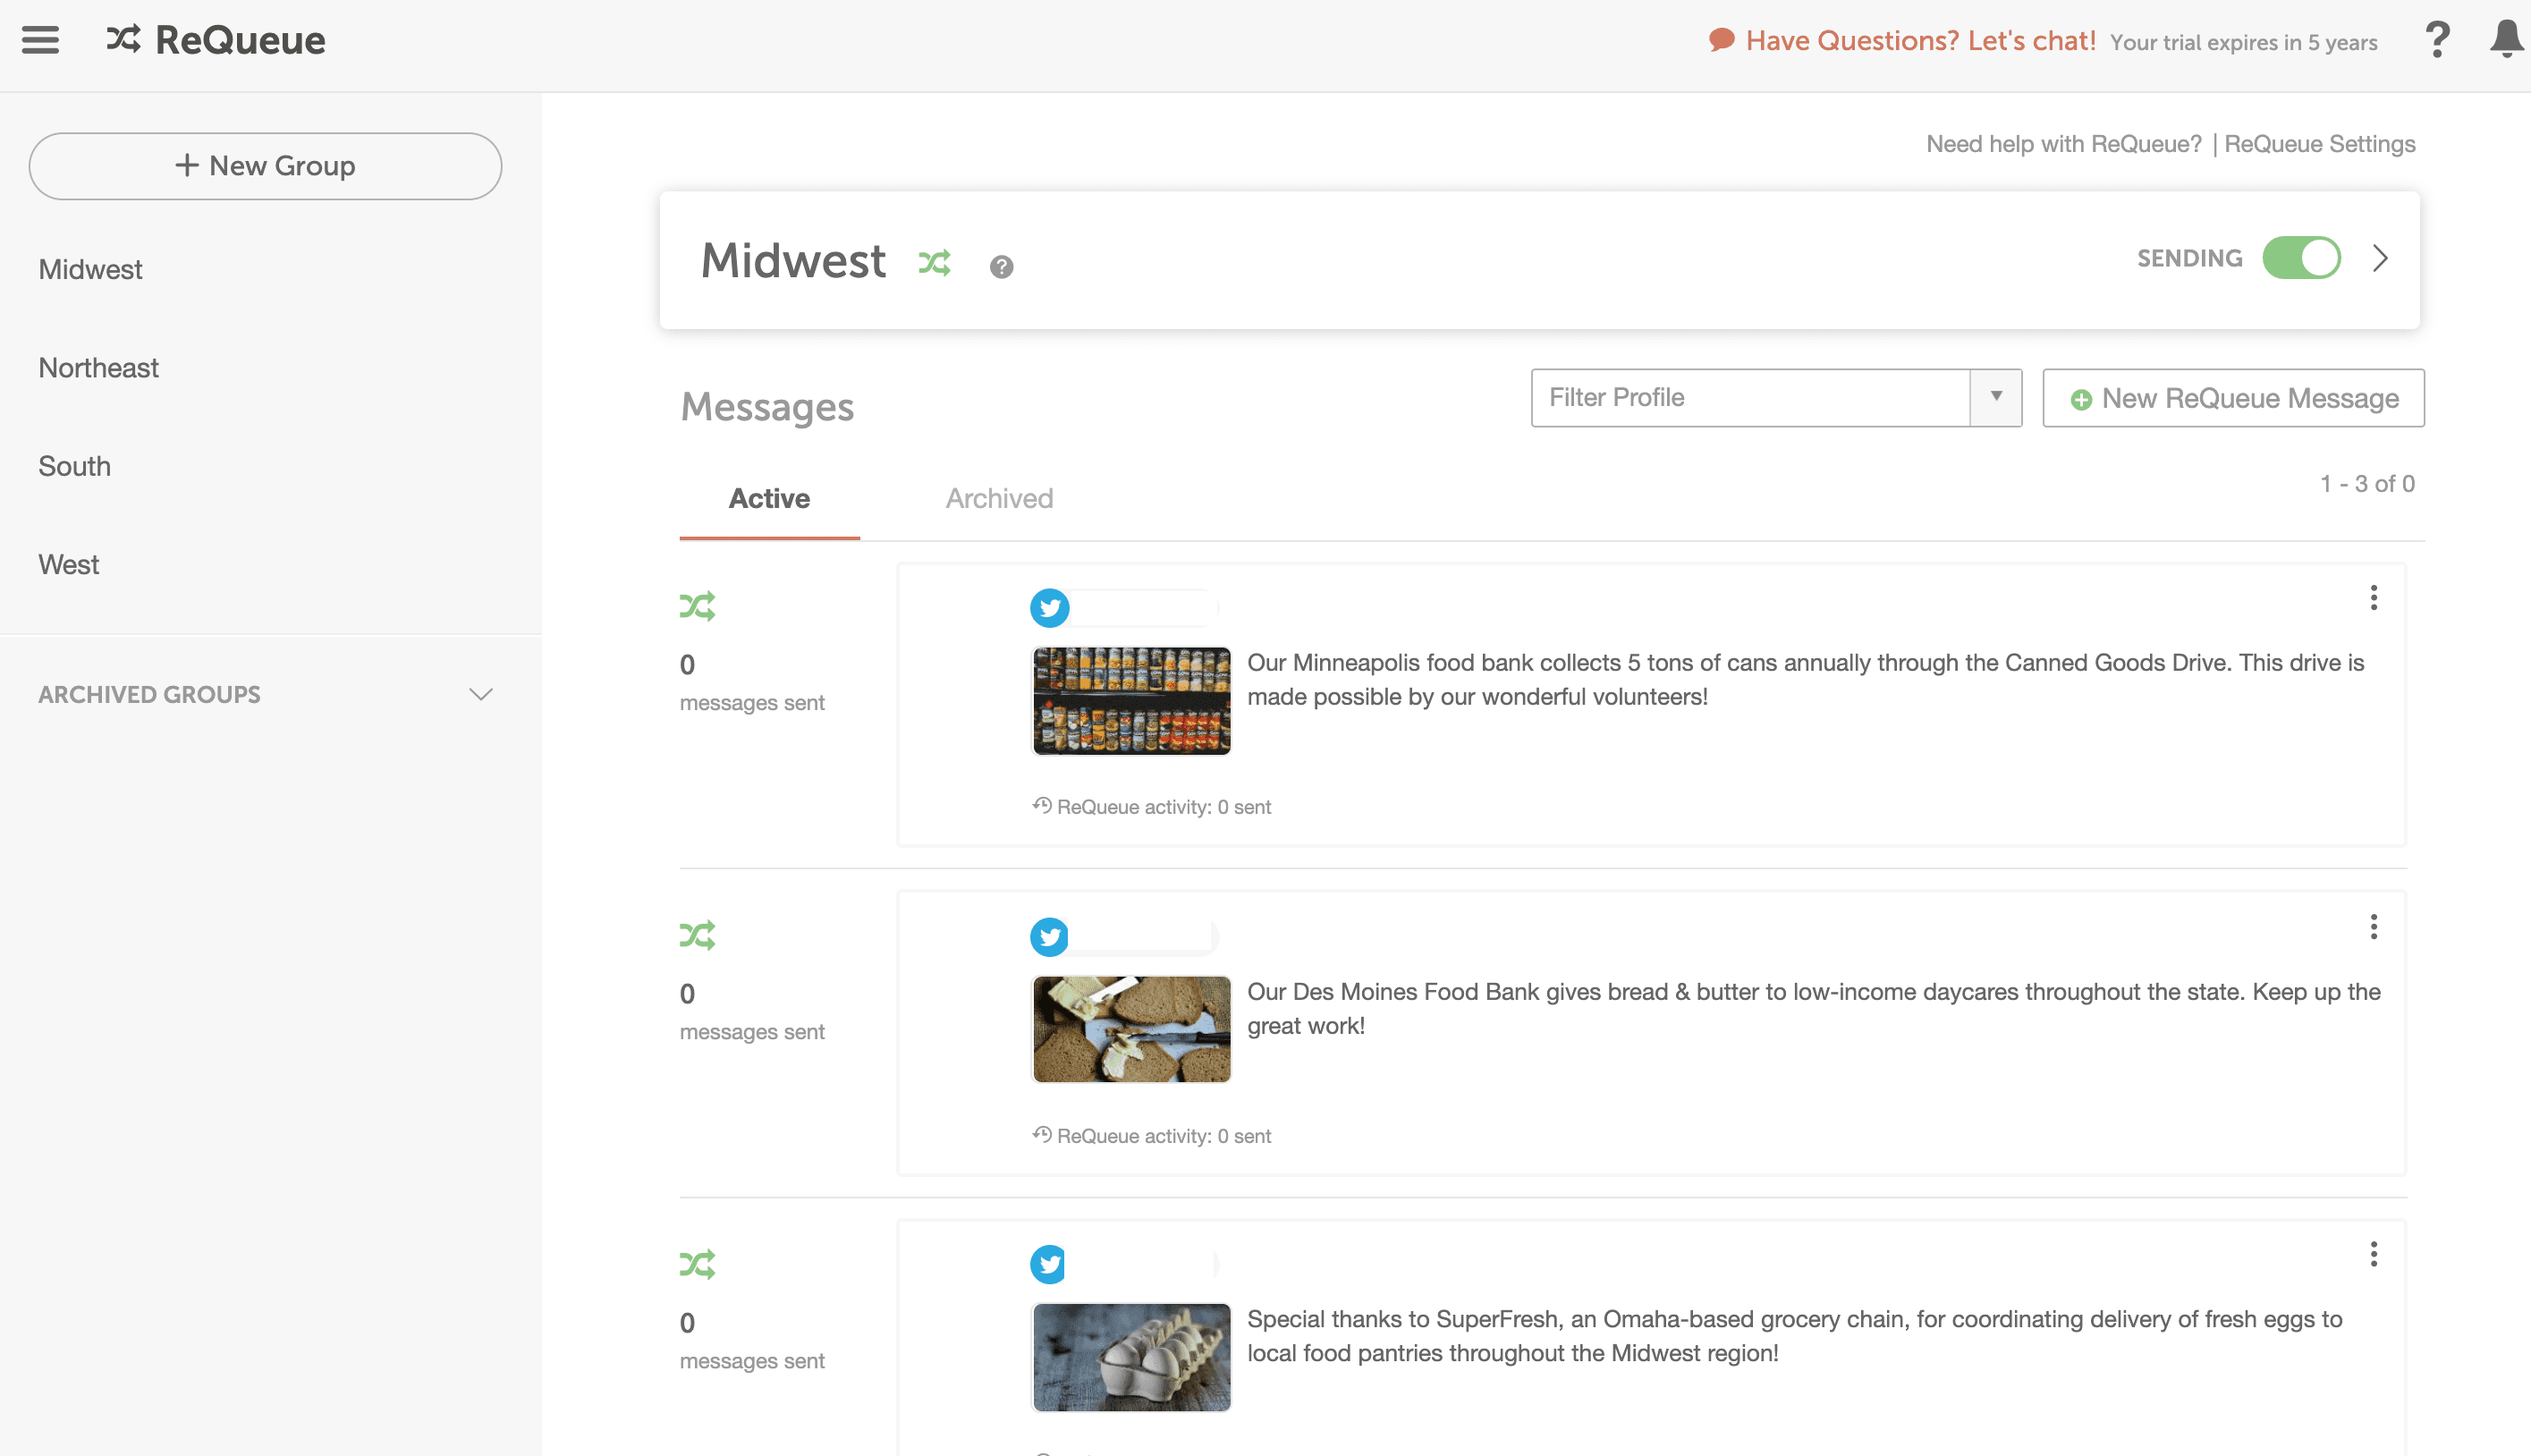Open the Filter Profile dropdown arrow
Screen dimensions: 2531x1456
pyautogui.click(x=1996, y=397)
